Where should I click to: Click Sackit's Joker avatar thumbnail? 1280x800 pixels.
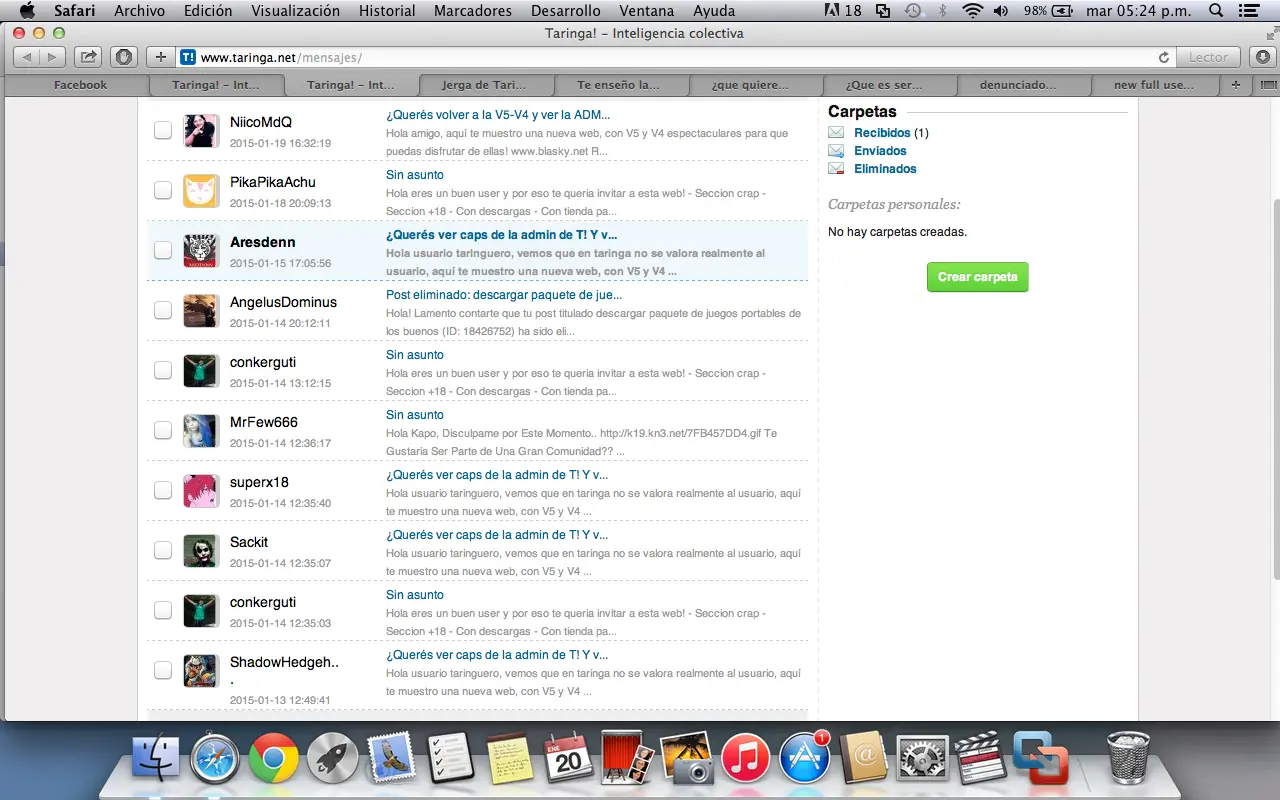[201, 550]
